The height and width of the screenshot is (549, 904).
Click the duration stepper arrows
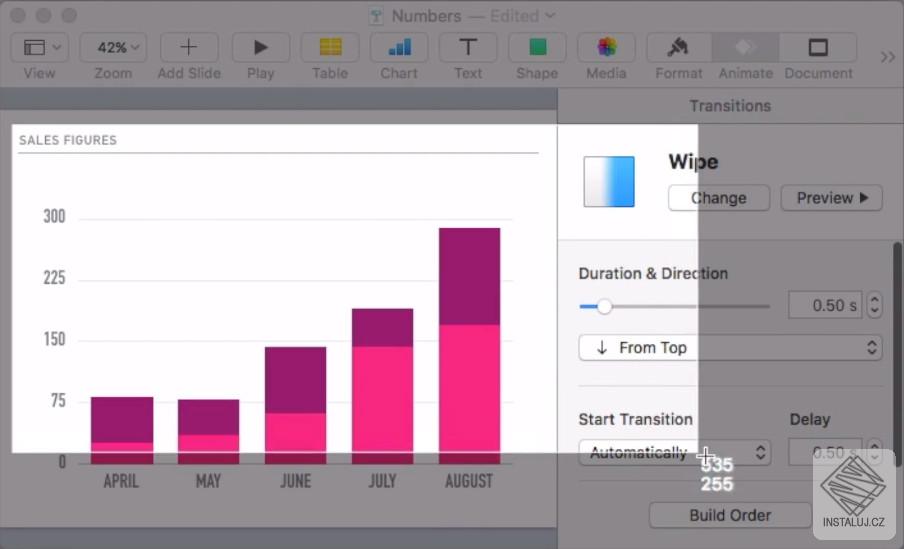[x=875, y=305]
